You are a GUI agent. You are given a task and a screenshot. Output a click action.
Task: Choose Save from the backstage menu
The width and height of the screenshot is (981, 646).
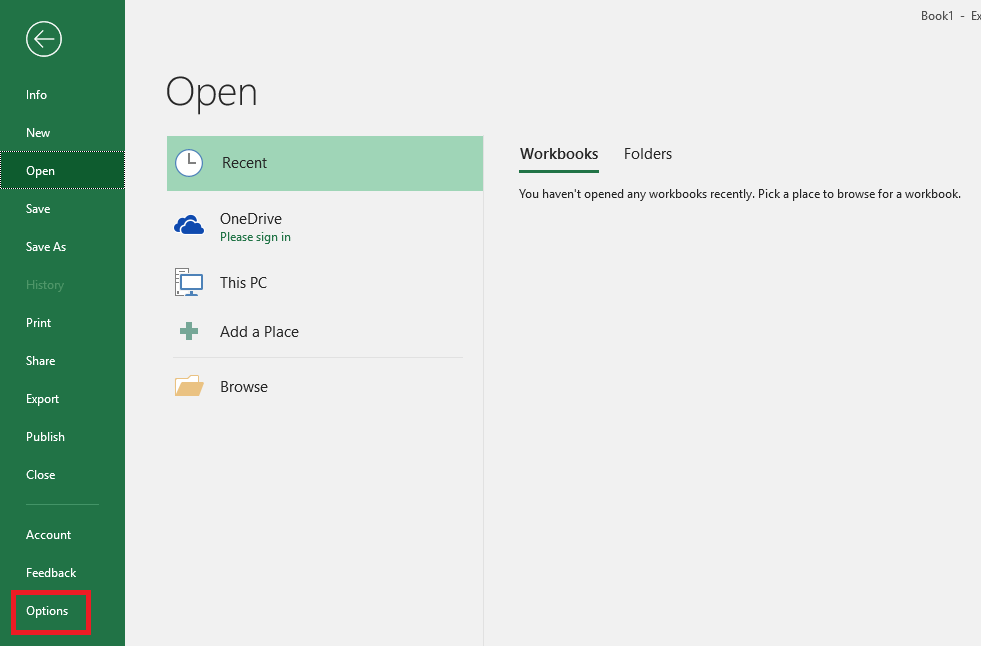click(x=38, y=209)
